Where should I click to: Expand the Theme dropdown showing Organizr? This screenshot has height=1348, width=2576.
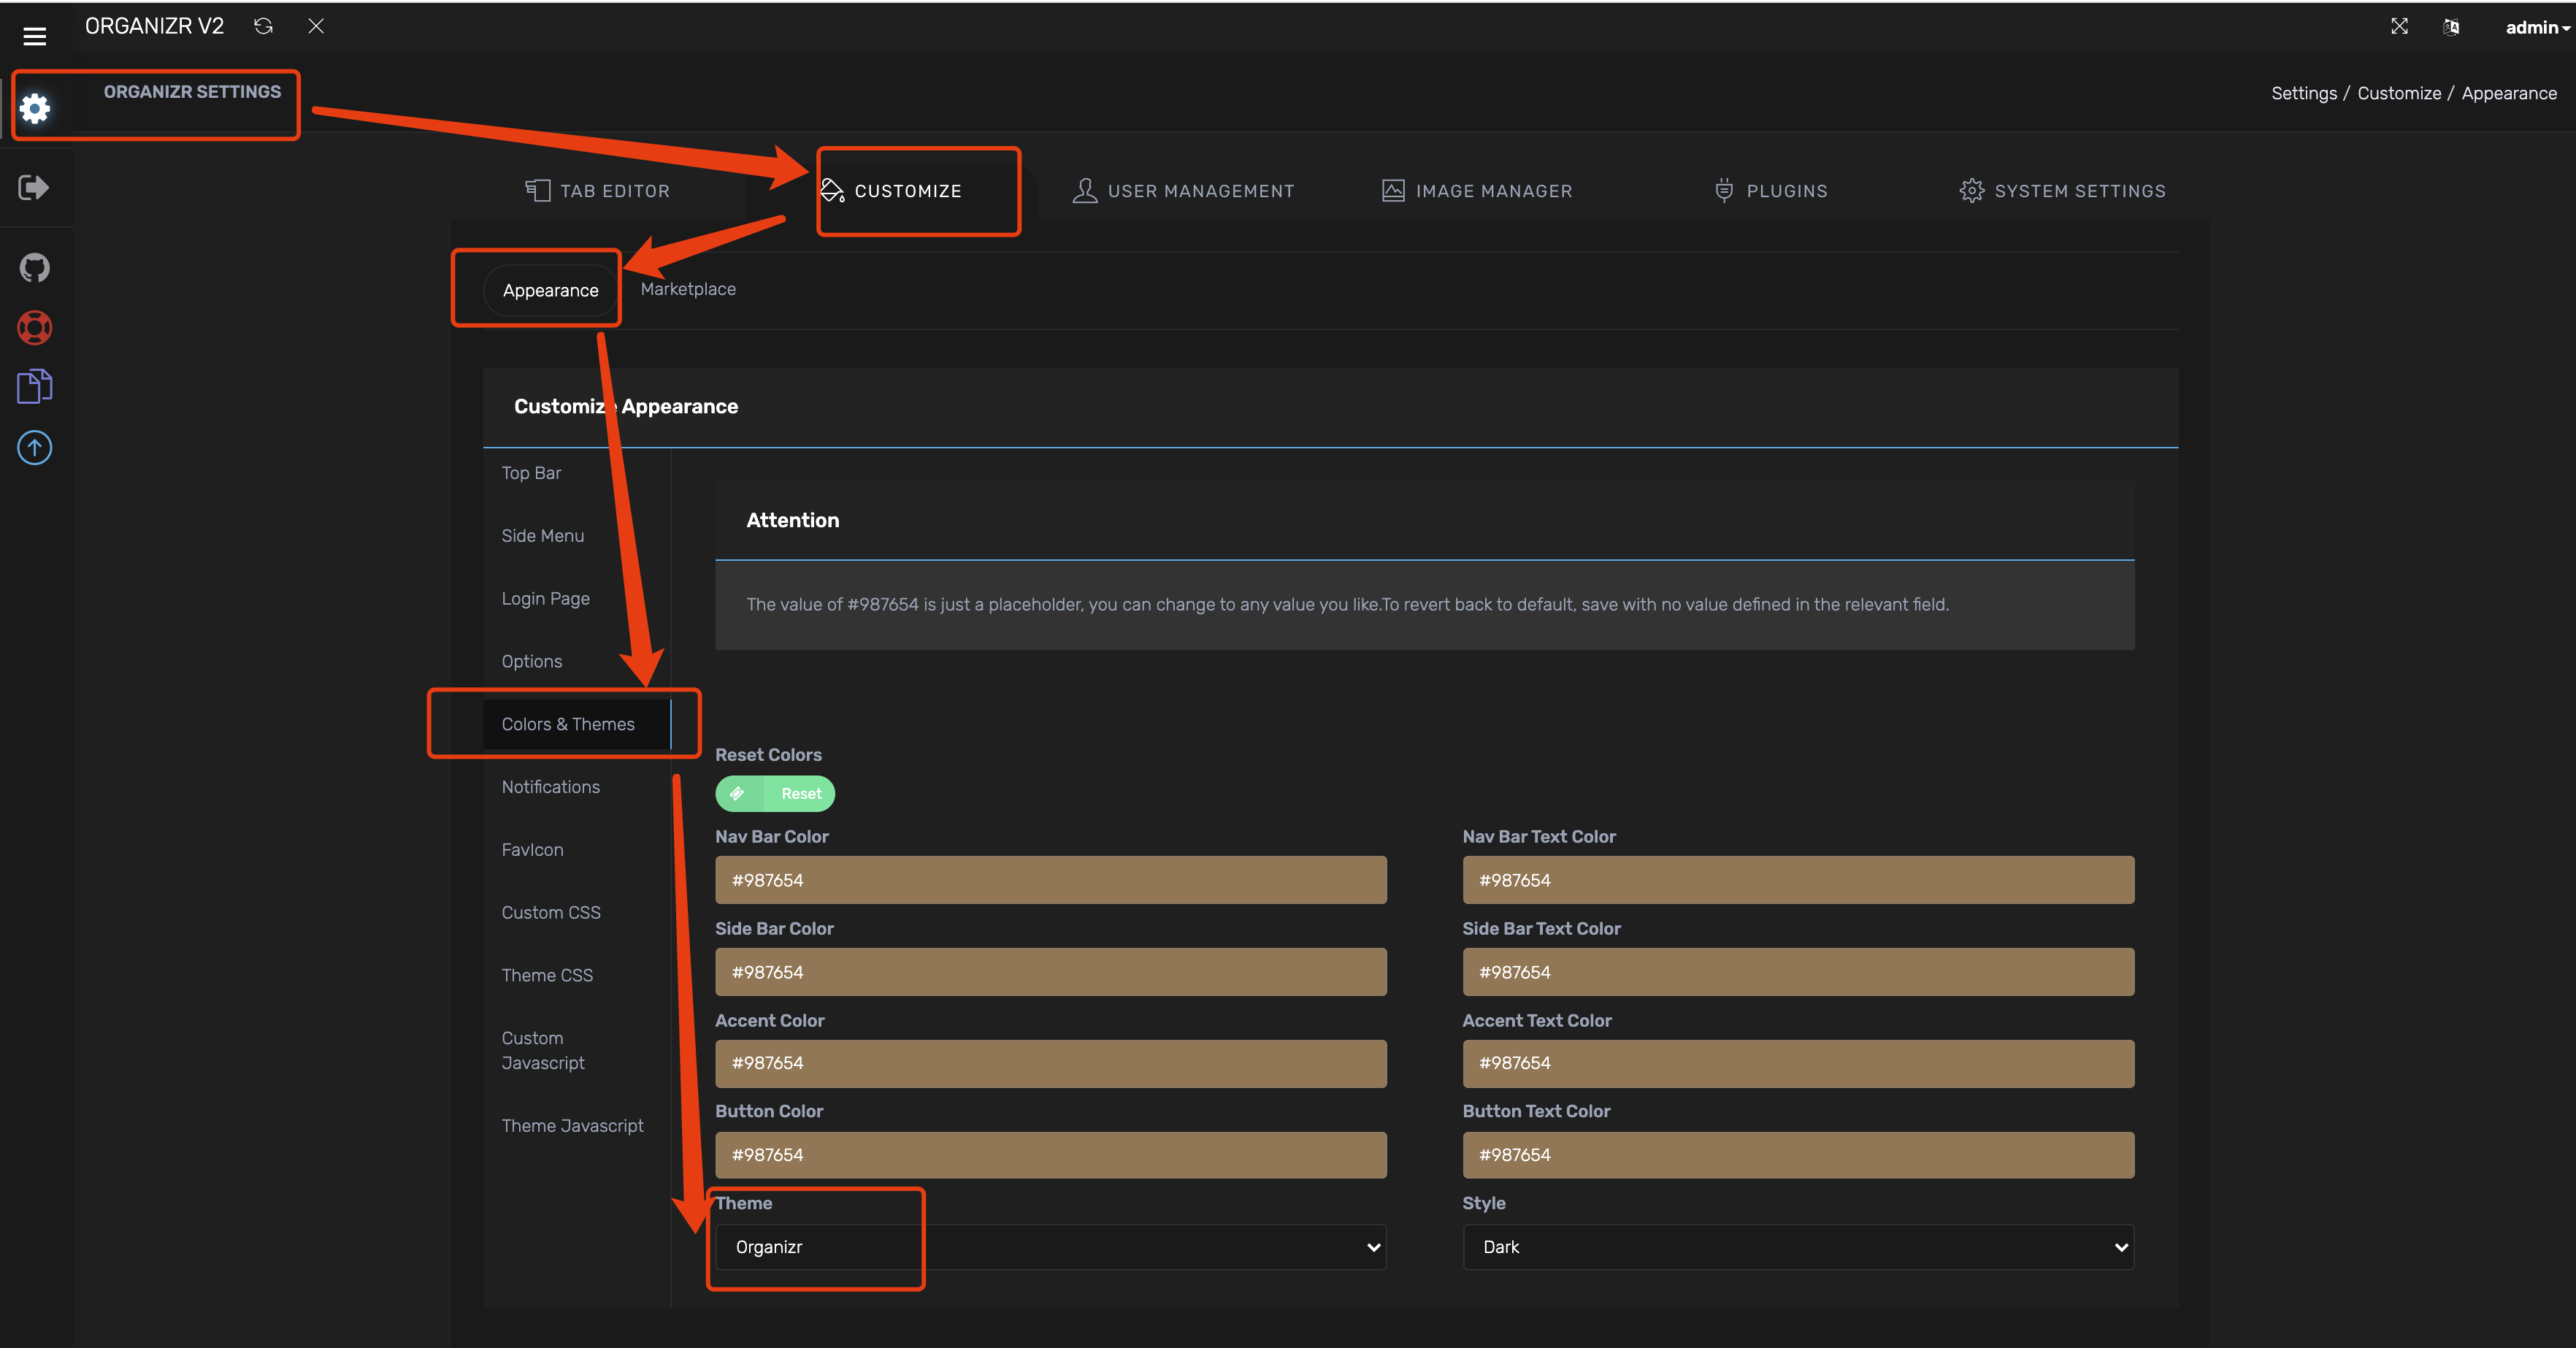click(1050, 1247)
